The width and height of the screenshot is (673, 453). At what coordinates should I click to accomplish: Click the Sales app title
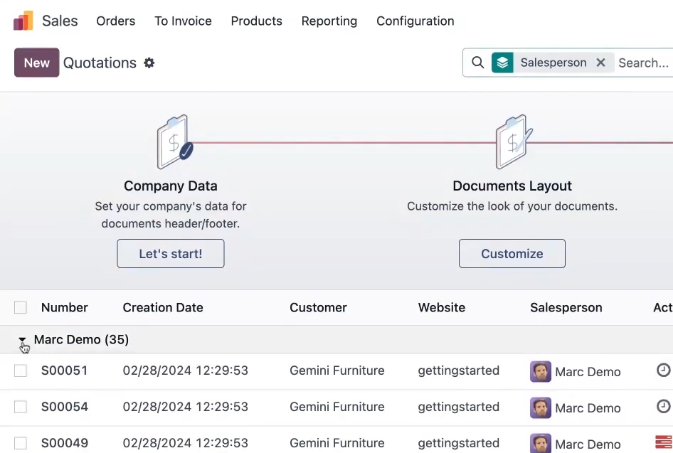(60, 21)
